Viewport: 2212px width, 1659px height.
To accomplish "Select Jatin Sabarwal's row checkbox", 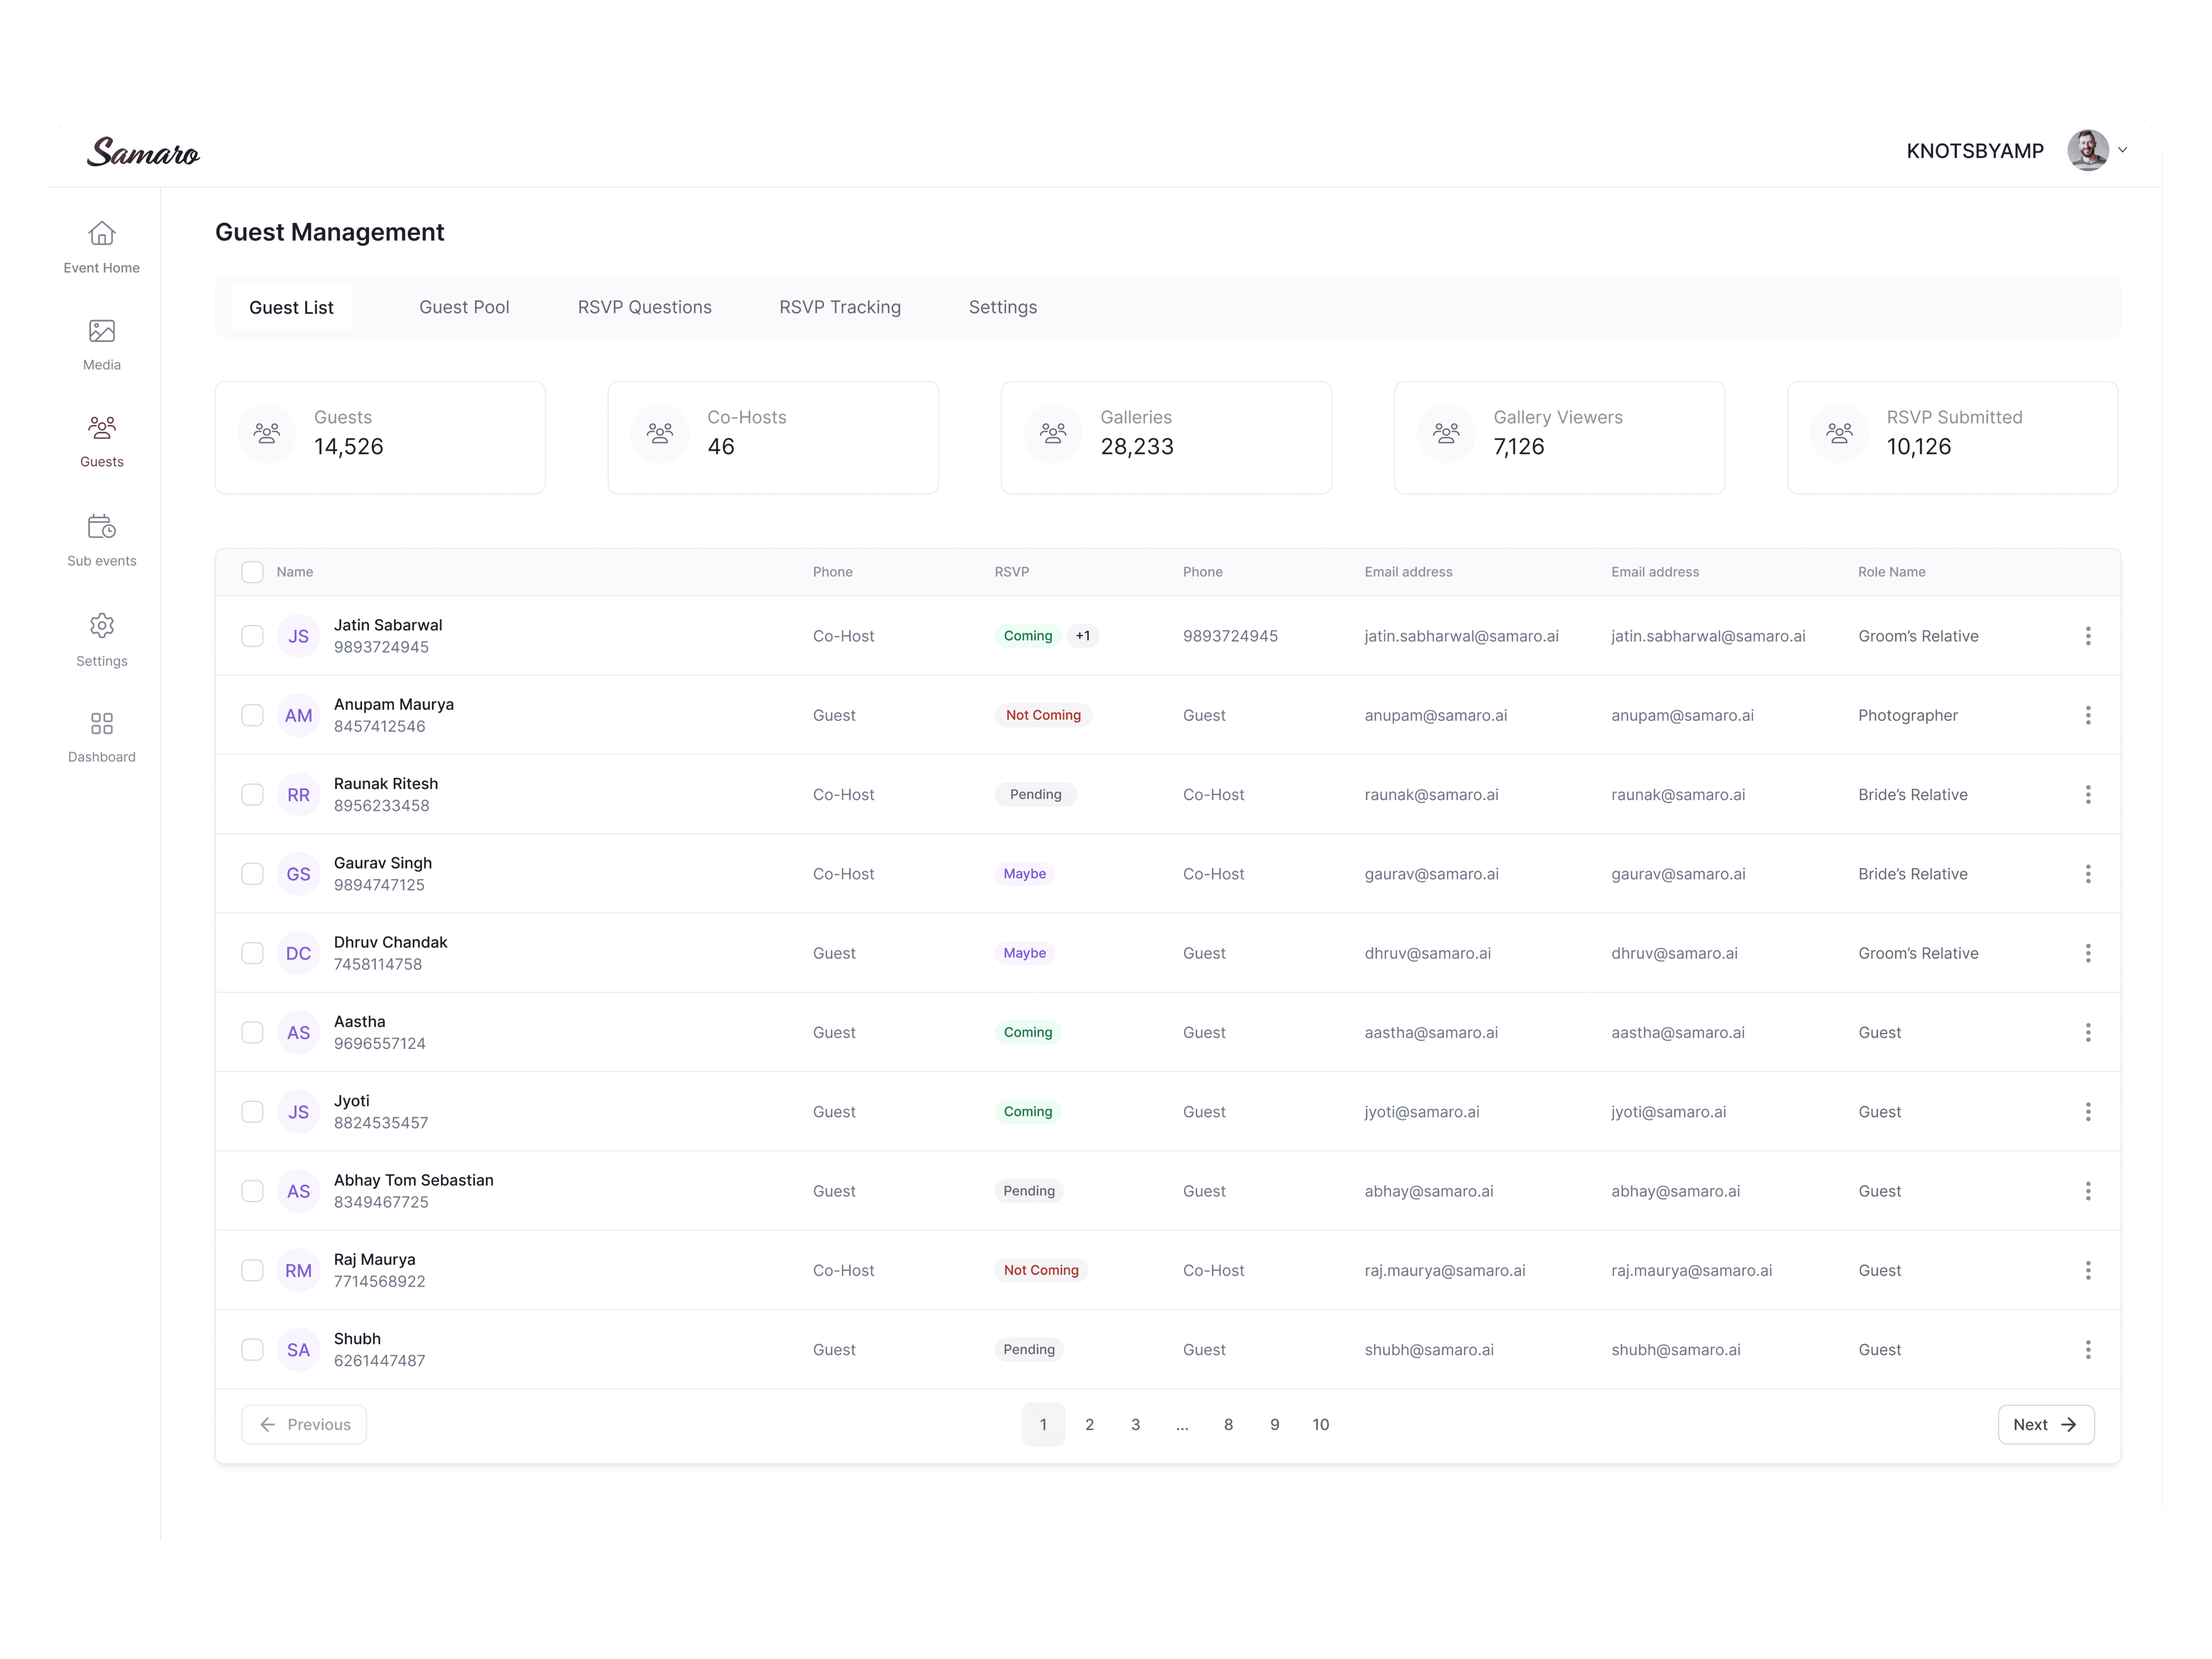I will (x=252, y=636).
